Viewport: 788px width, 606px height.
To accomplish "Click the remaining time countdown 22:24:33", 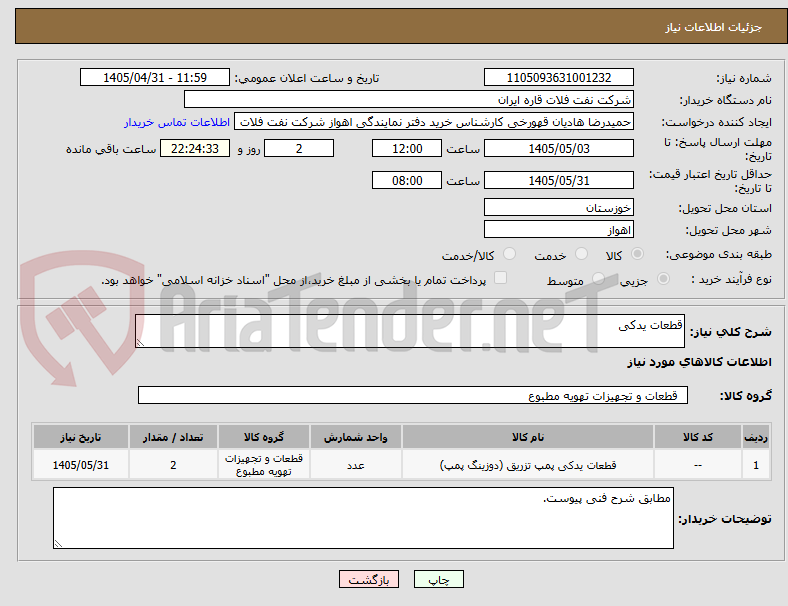I will [195, 148].
